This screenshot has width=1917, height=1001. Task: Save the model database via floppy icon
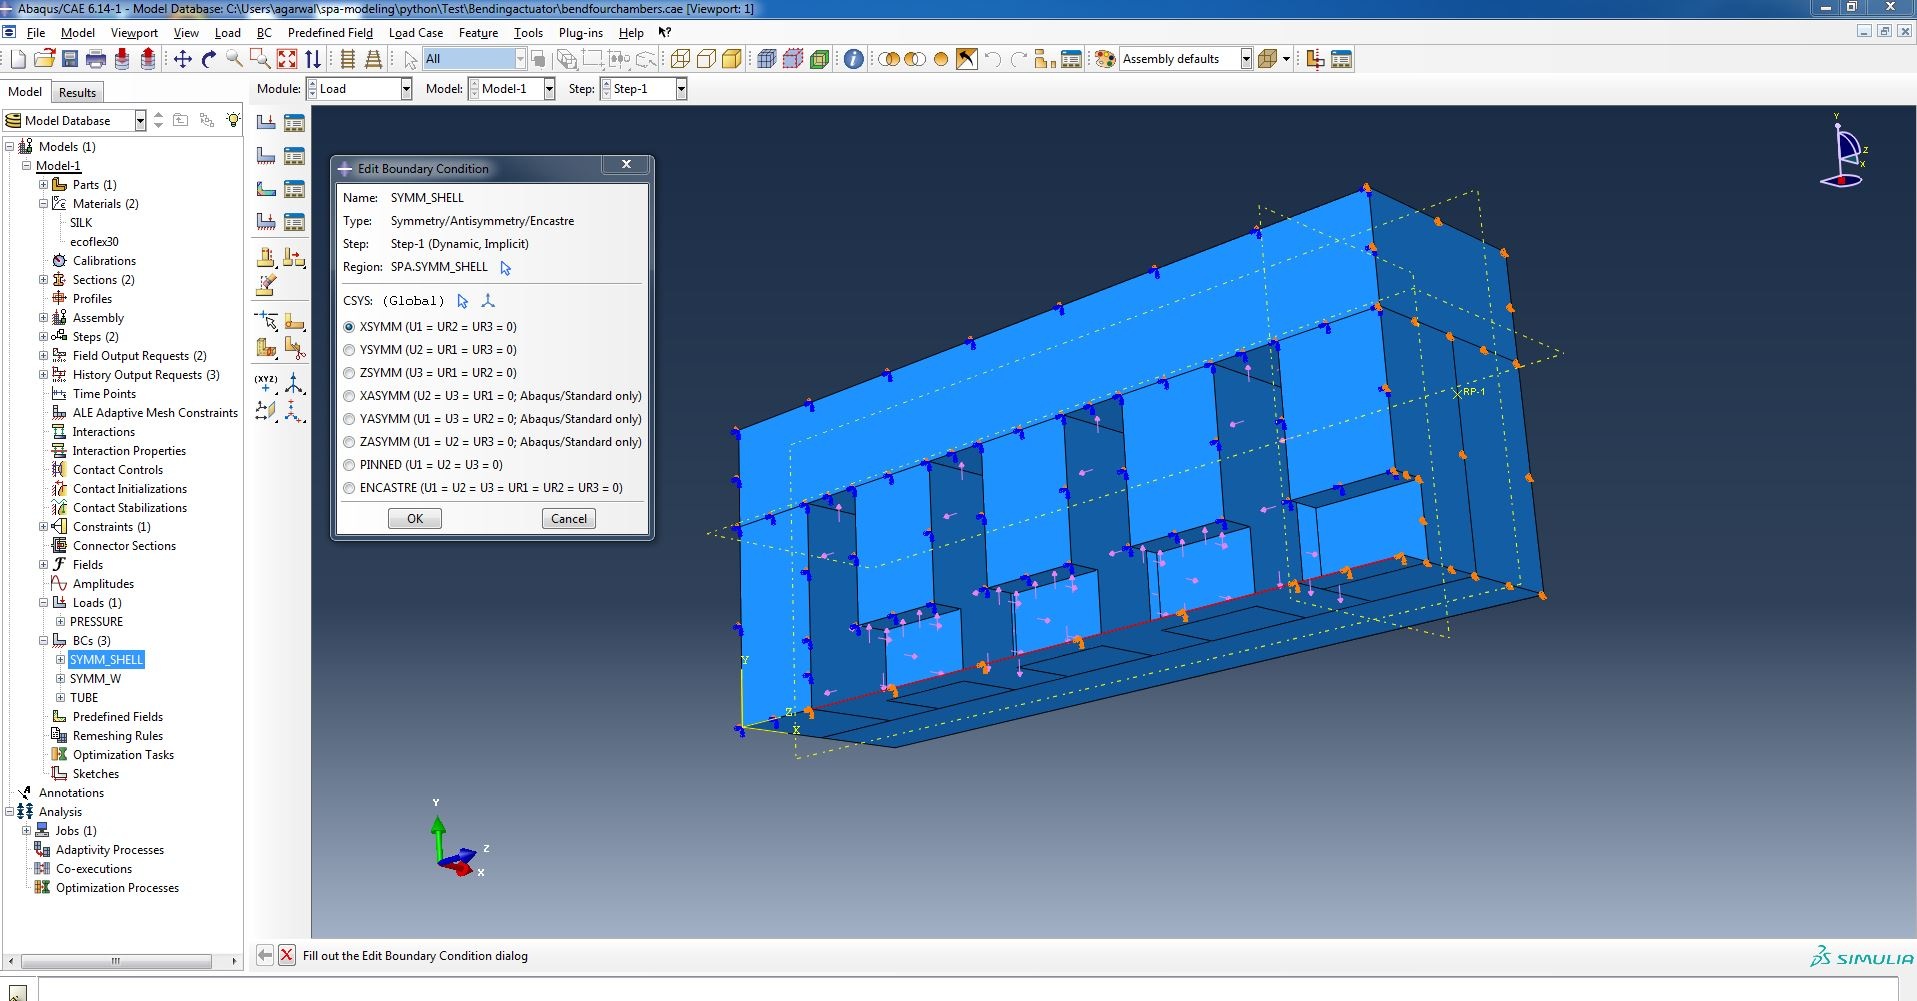pos(70,59)
